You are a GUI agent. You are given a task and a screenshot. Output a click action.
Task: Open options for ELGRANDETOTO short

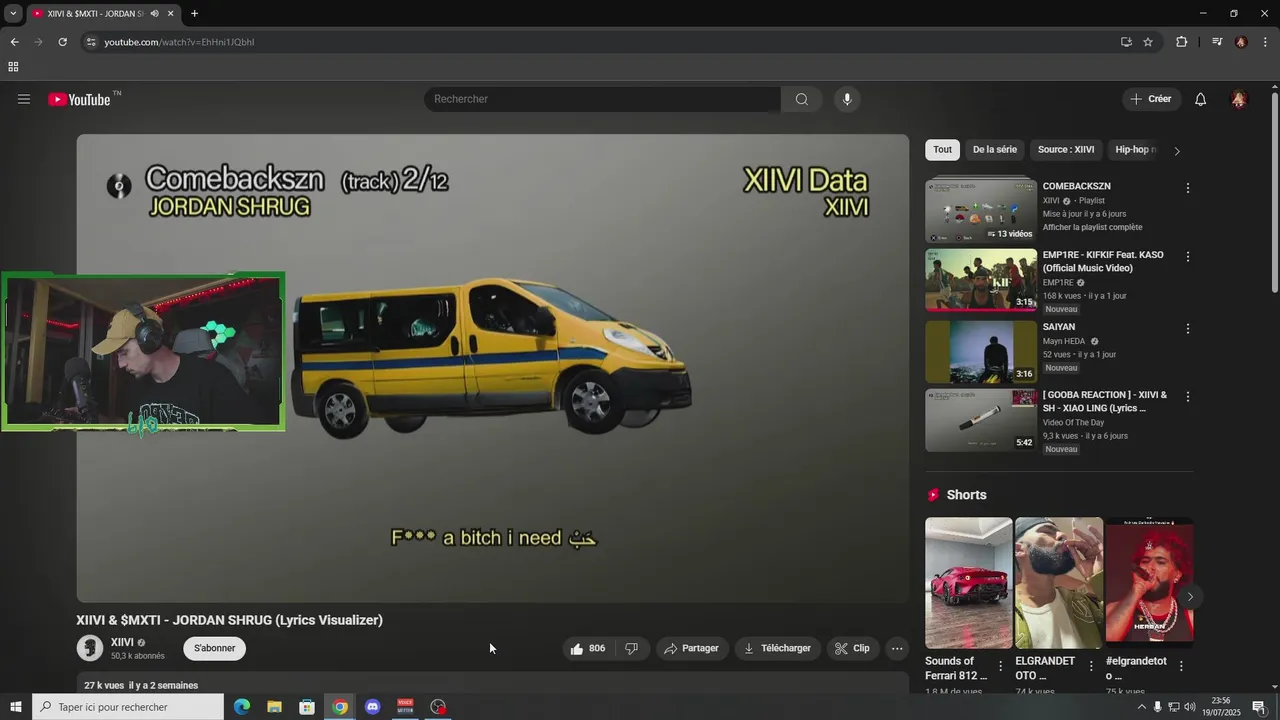[x=1091, y=666]
